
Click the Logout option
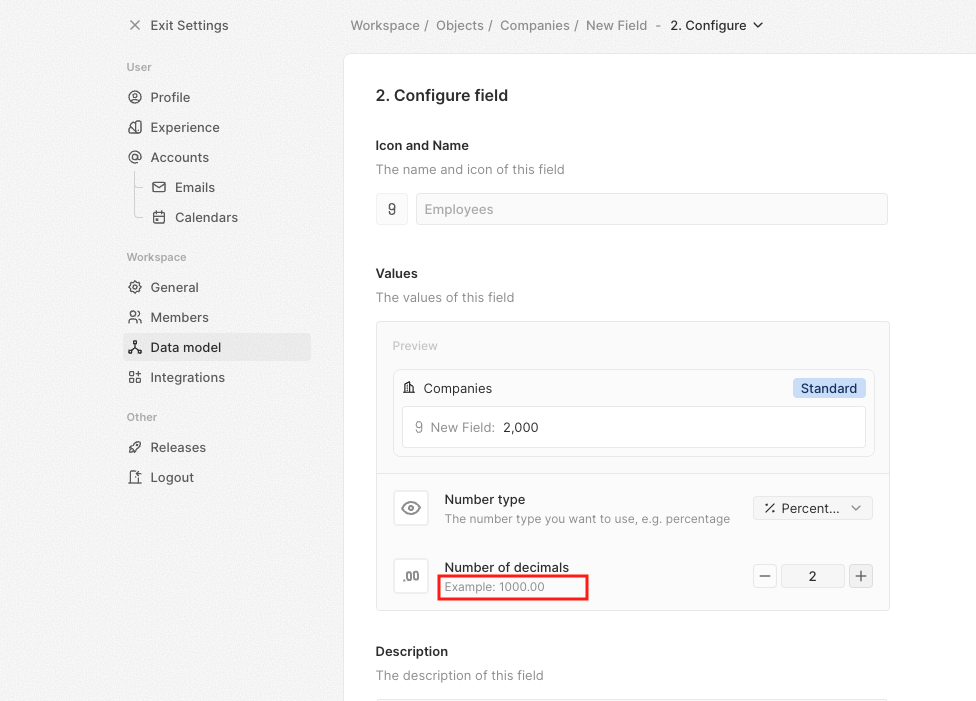172,477
